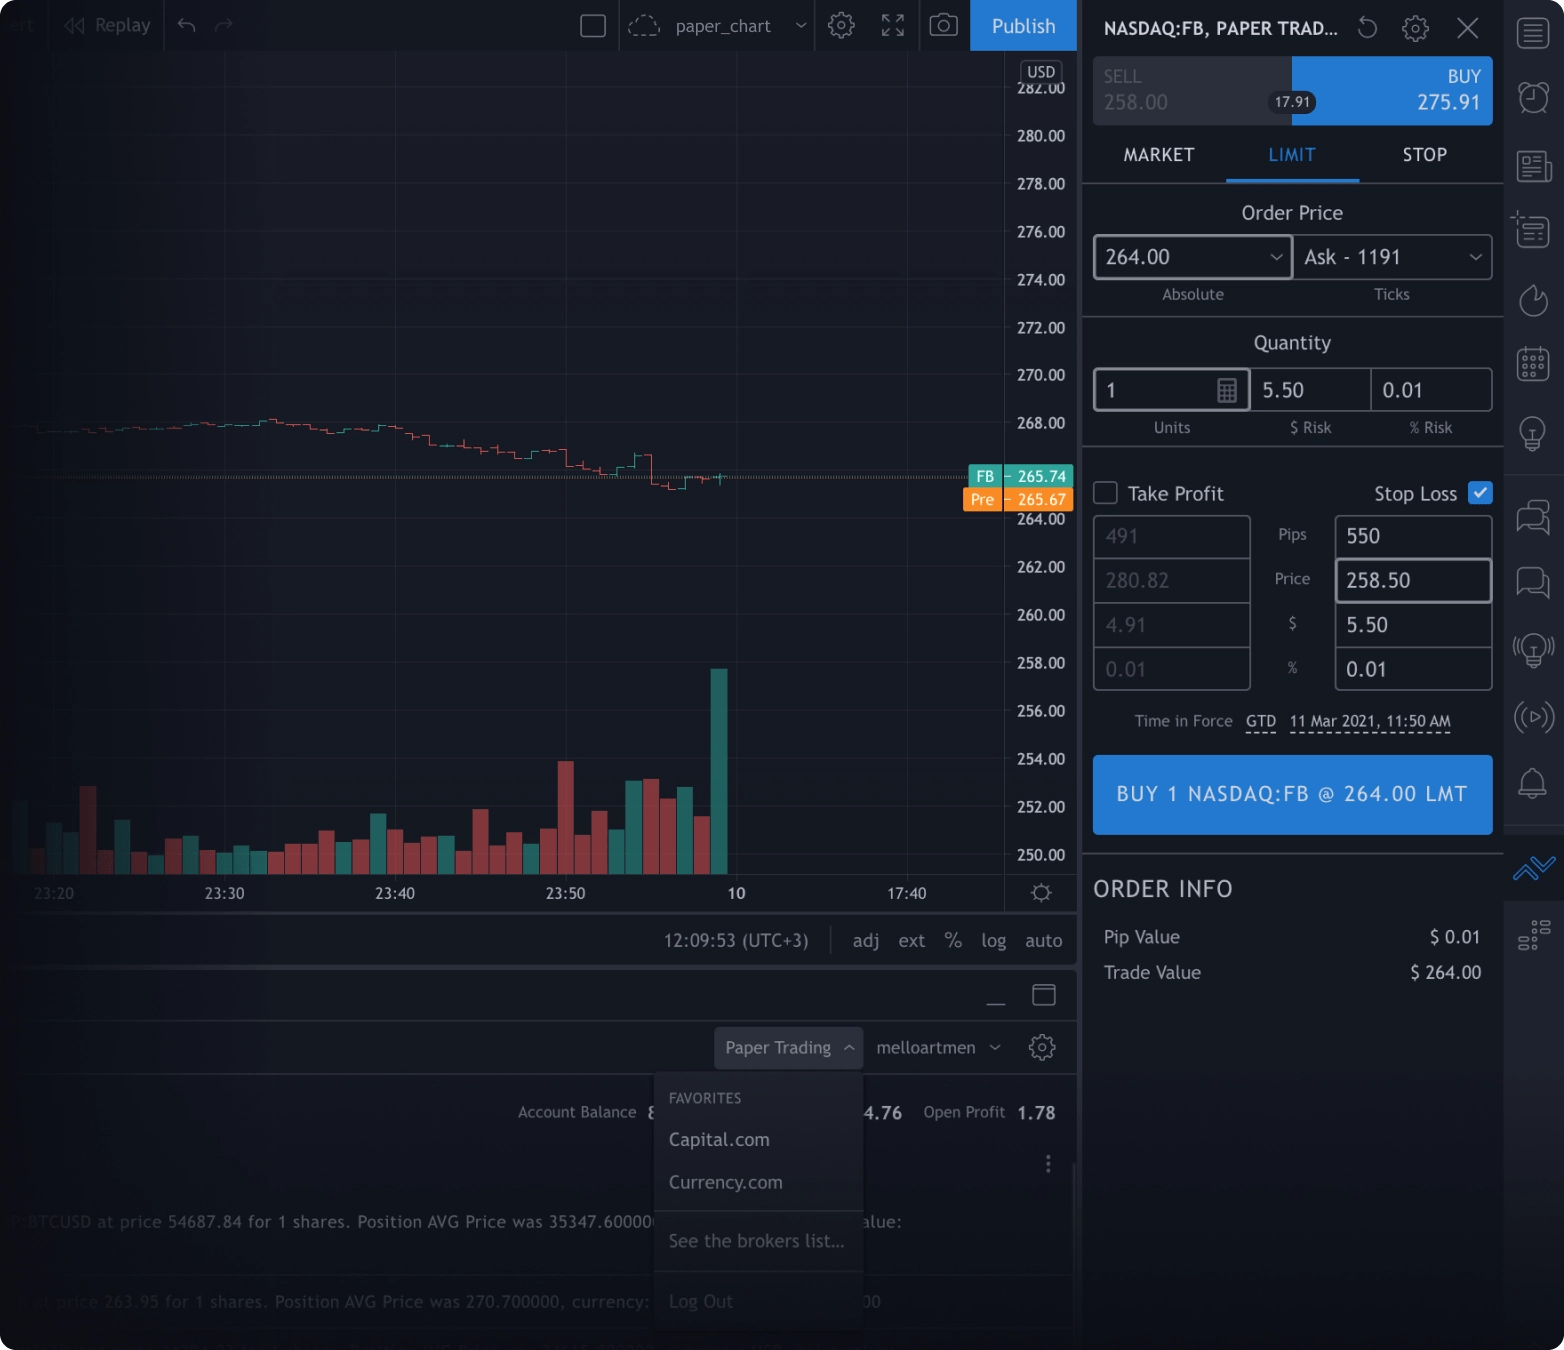Enable the Take Profit checkbox
Screen dimensions: 1564x1350
click(x=1105, y=492)
